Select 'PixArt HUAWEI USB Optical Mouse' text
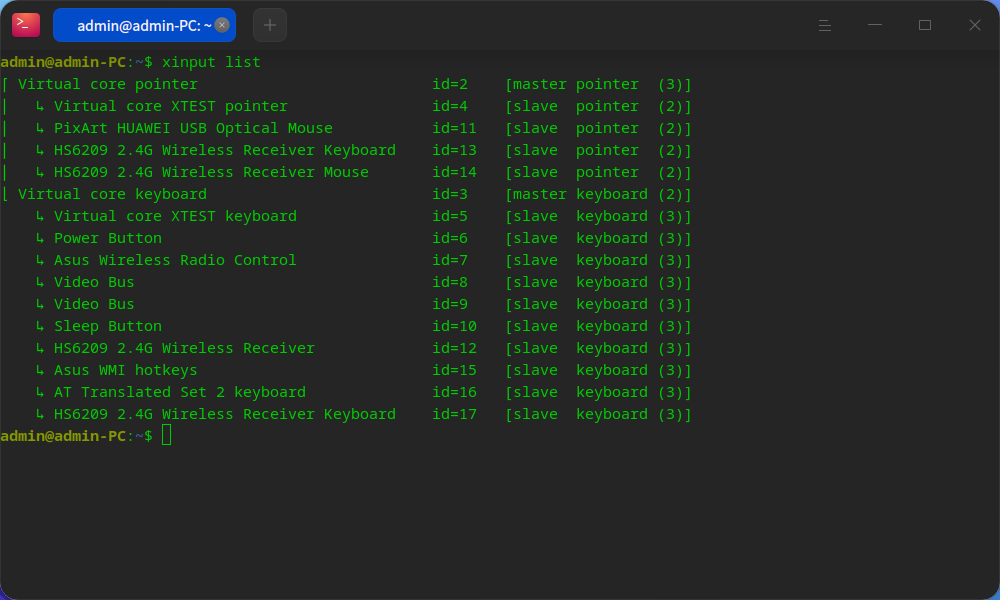Viewport: 1000px width, 600px height. pos(193,128)
